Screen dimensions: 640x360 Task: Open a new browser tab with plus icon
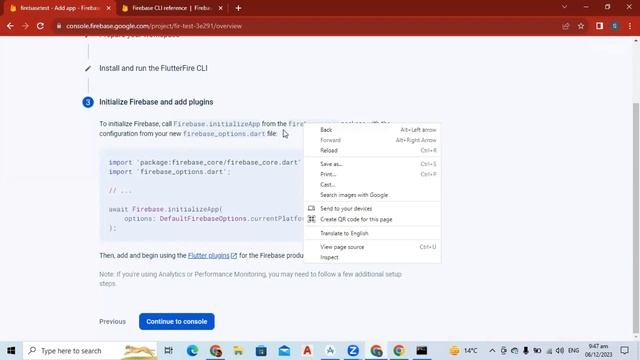click(238, 8)
